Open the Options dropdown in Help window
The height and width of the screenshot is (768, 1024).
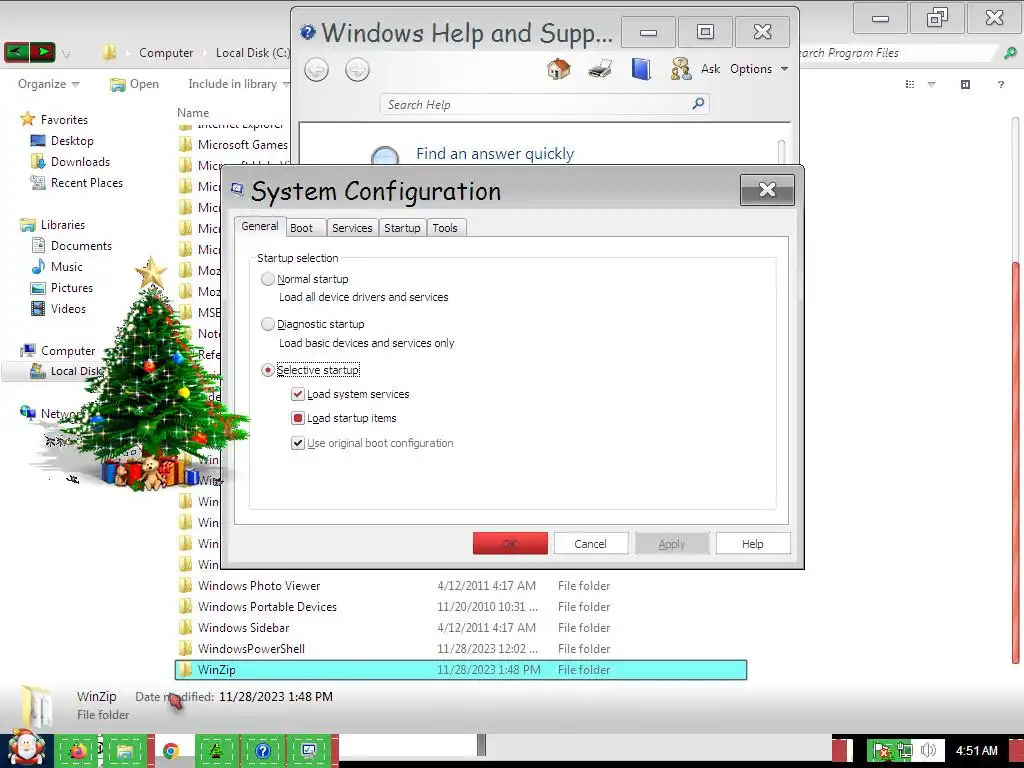pos(759,69)
